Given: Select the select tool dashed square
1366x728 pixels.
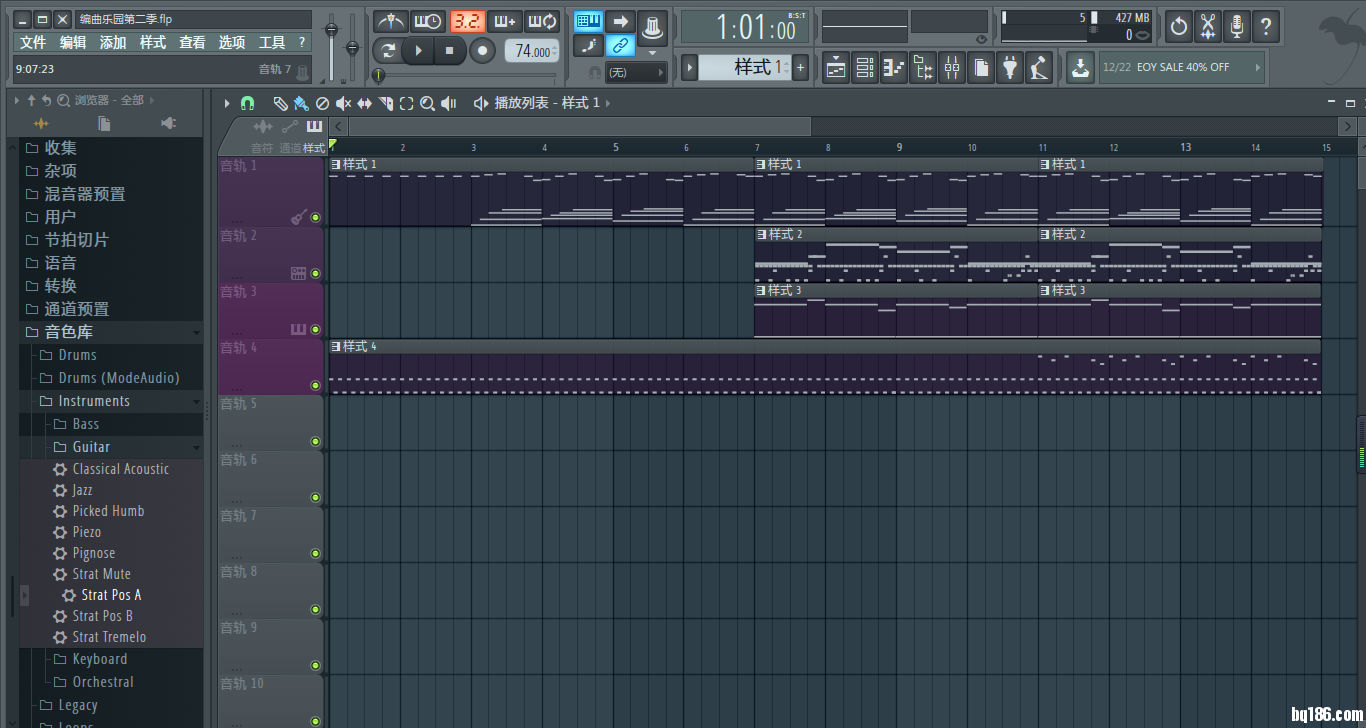Looking at the screenshot, I should (x=406, y=103).
